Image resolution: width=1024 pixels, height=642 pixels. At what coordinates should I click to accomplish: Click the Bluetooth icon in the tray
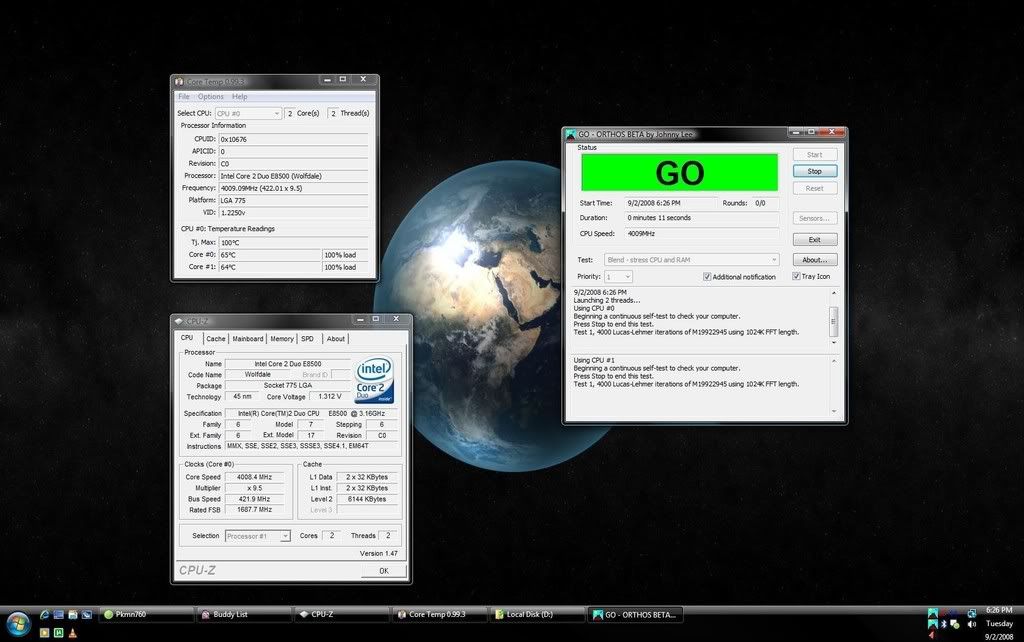pos(943,623)
